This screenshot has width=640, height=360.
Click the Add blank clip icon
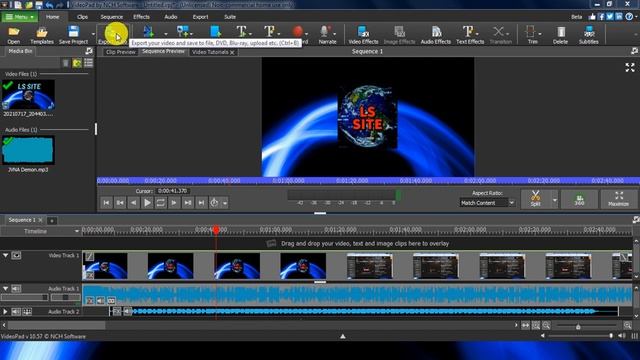tap(215, 31)
